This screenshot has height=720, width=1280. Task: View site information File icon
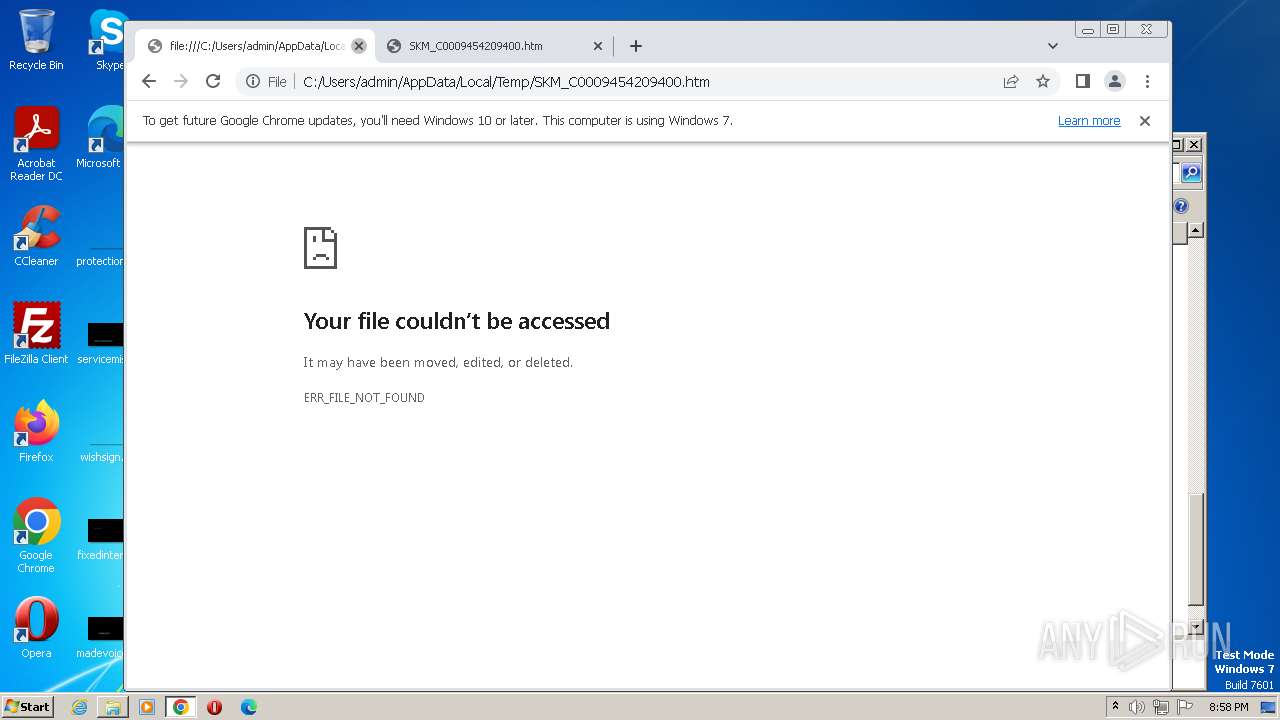tap(266, 82)
